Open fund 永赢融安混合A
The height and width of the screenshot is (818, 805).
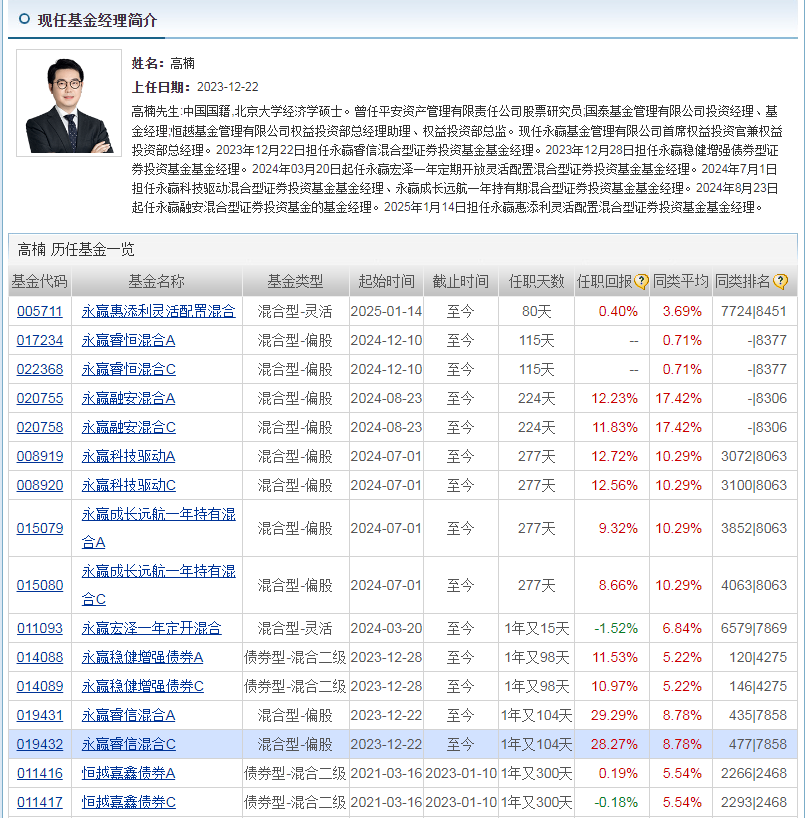[x=128, y=399]
